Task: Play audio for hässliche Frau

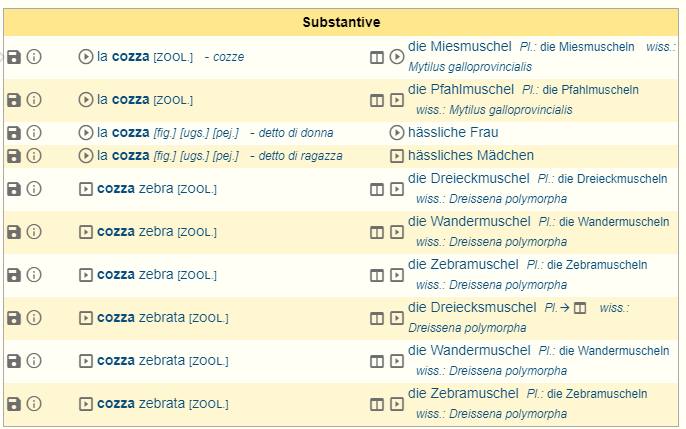Action: (x=397, y=133)
